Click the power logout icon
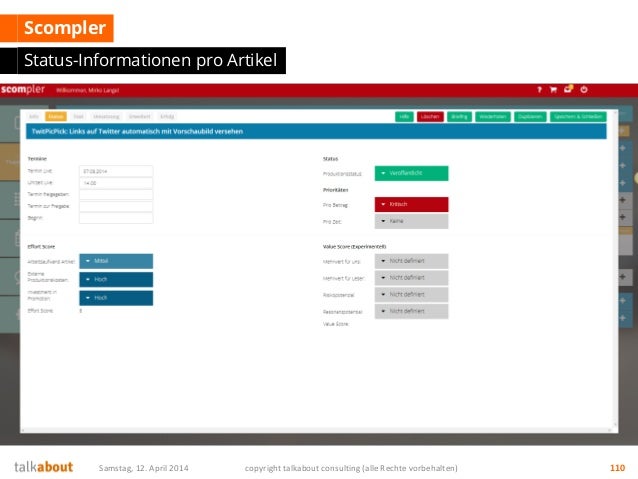638x479 pixels. 584,90
